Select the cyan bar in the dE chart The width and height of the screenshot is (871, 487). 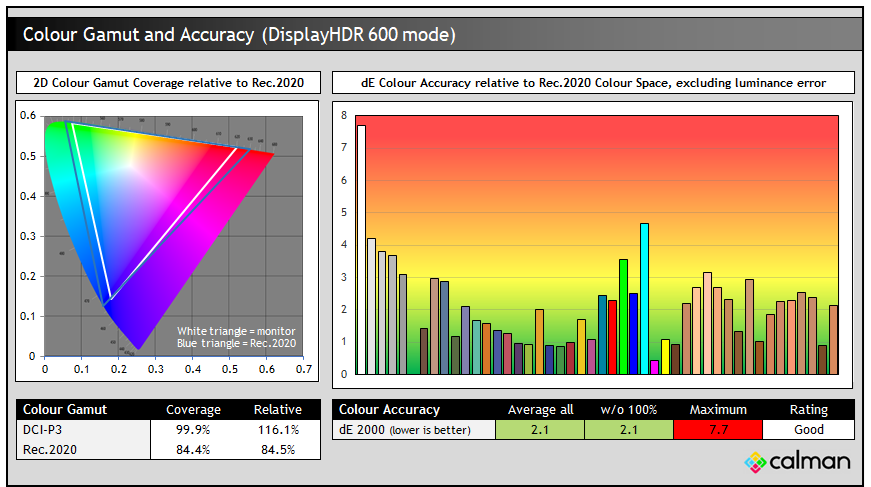tap(644, 298)
